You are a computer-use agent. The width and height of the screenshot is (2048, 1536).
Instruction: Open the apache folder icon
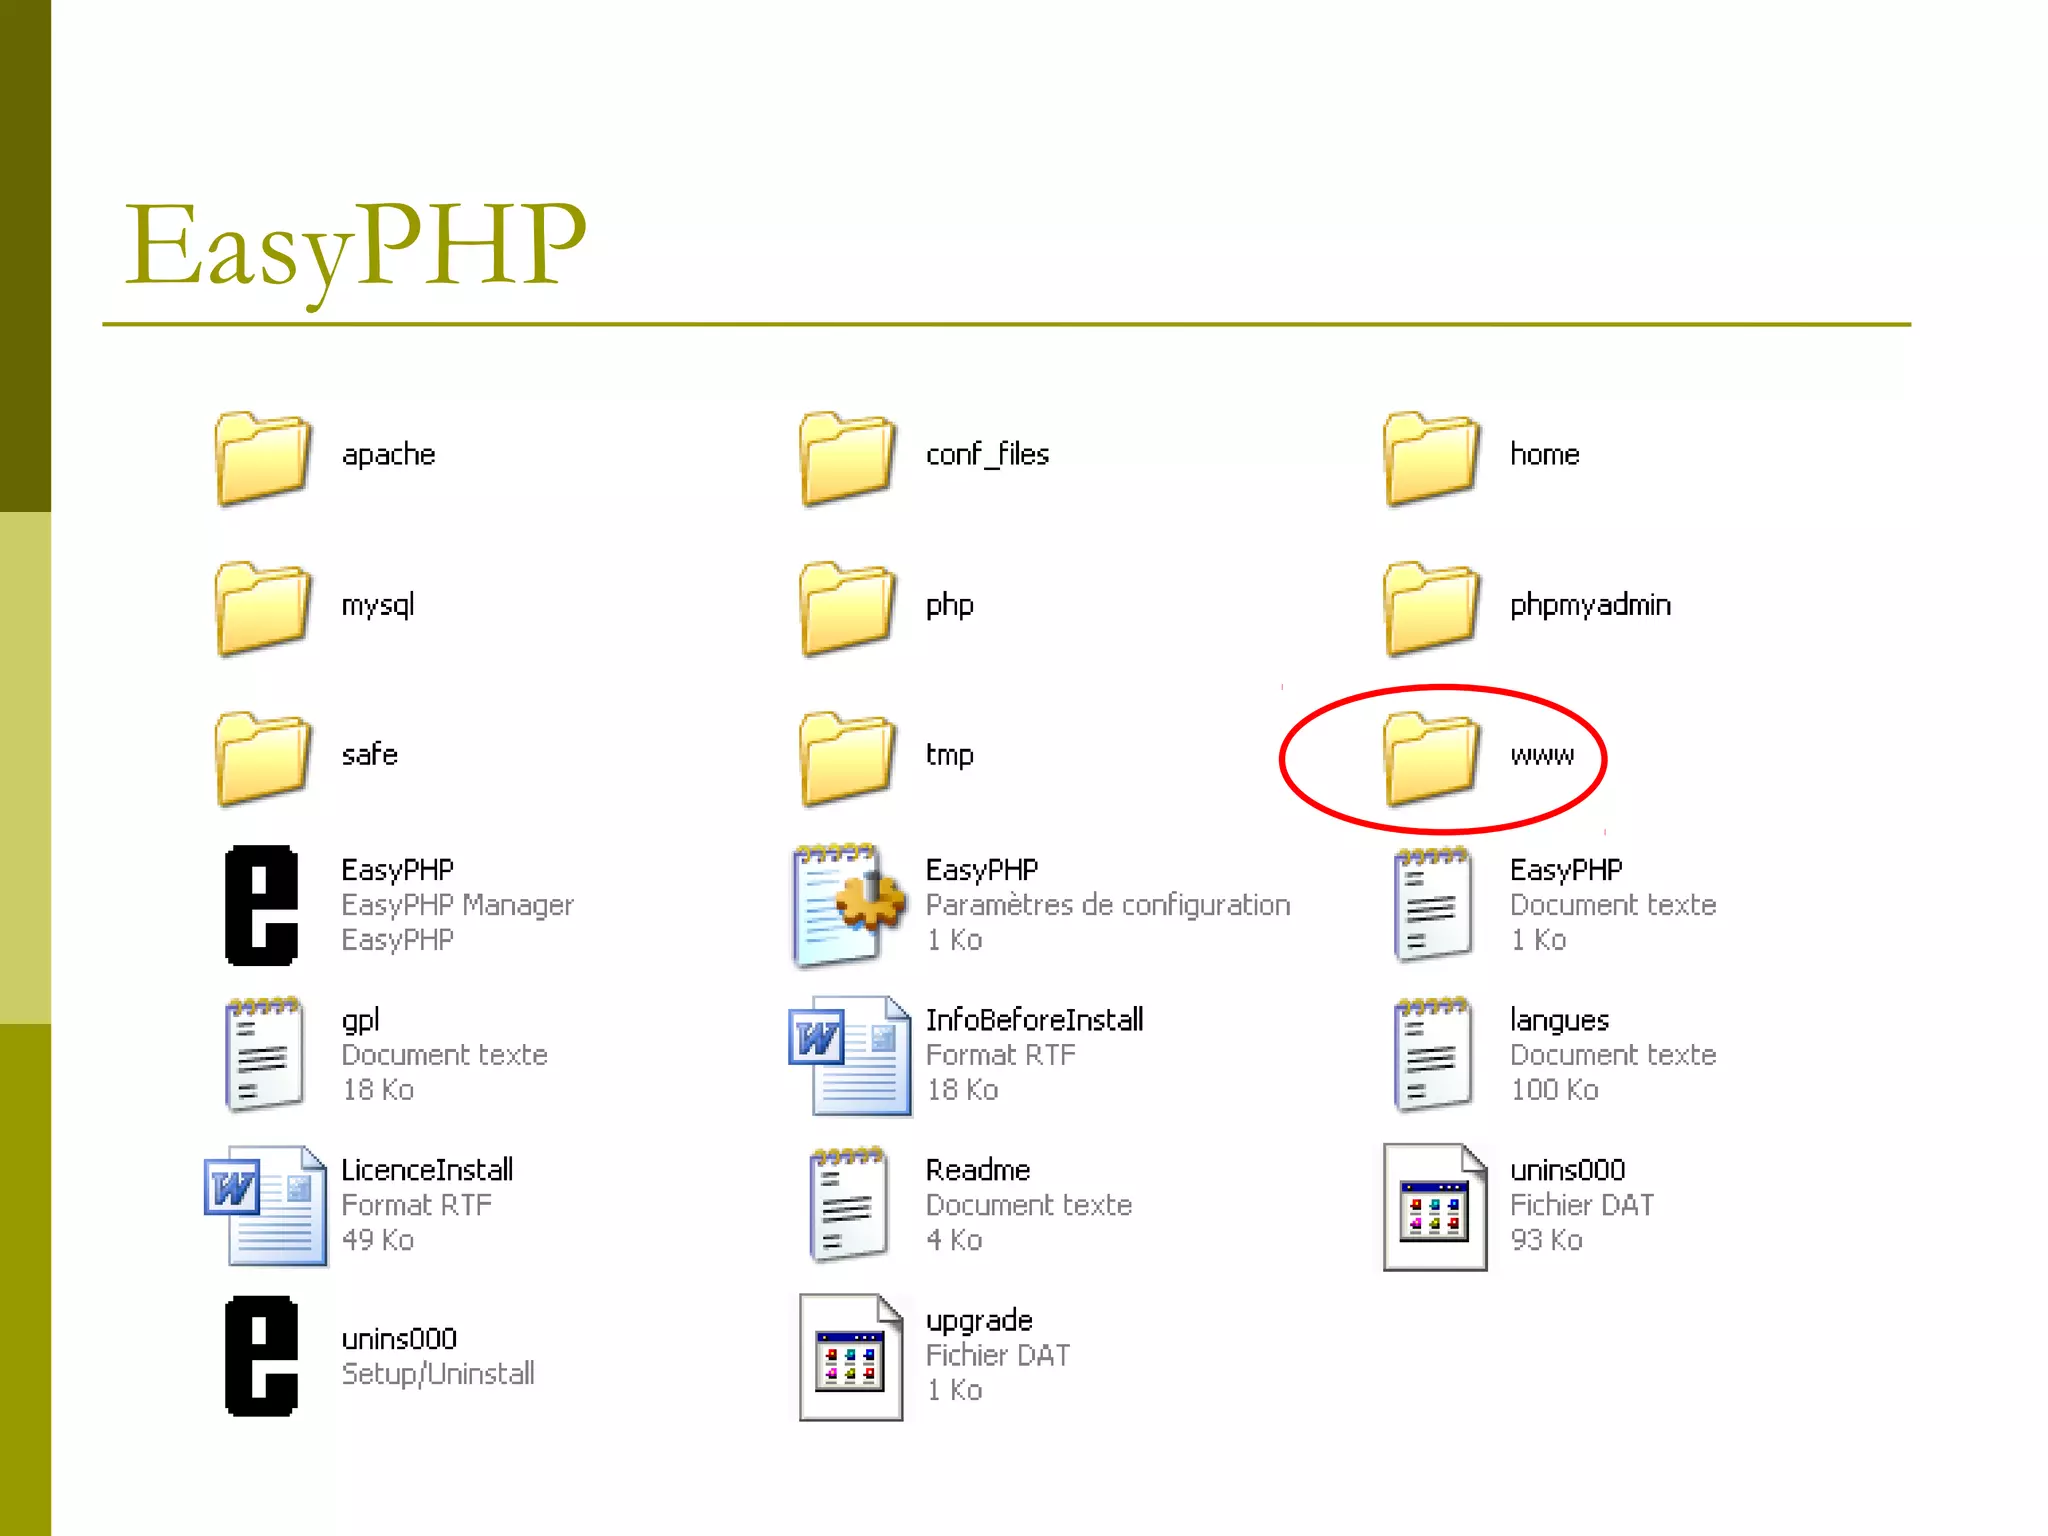tap(263, 457)
